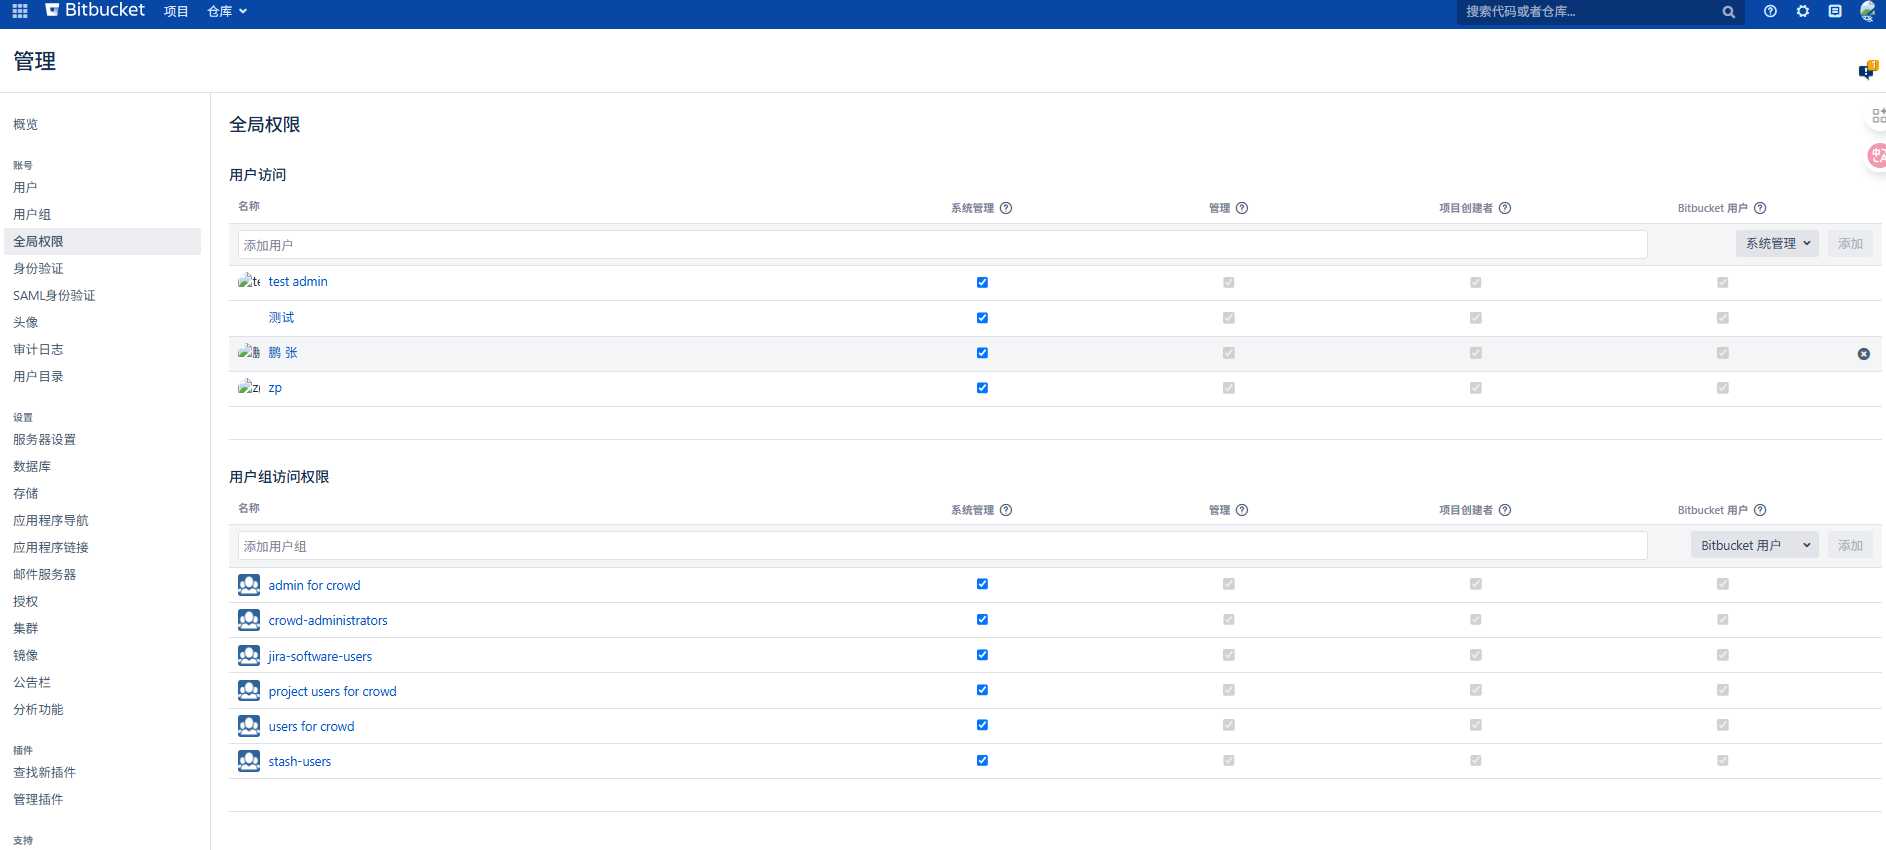The image size is (1886, 850).
Task: Toggle 系统管理 checkbox for zp user
Action: (982, 388)
